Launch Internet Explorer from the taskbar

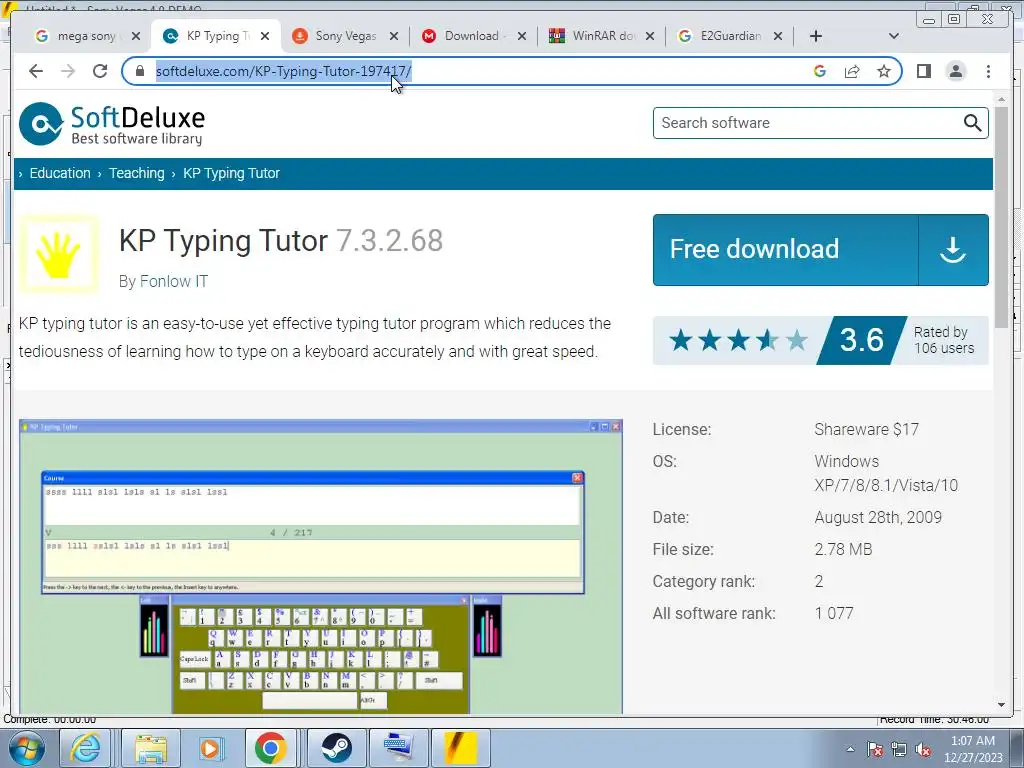tap(86, 748)
